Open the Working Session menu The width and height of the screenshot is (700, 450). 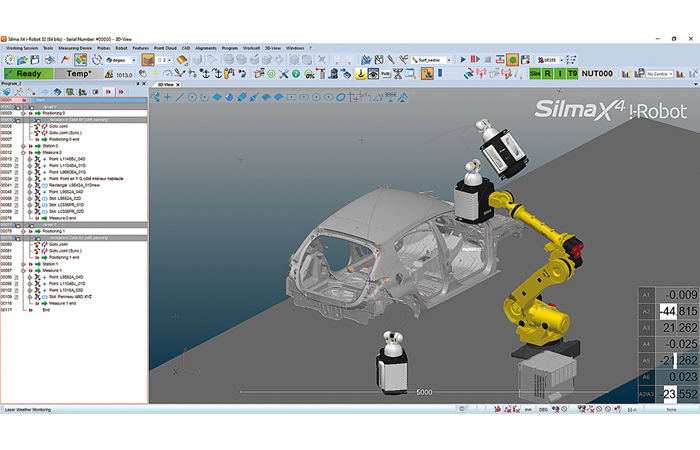coord(22,48)
